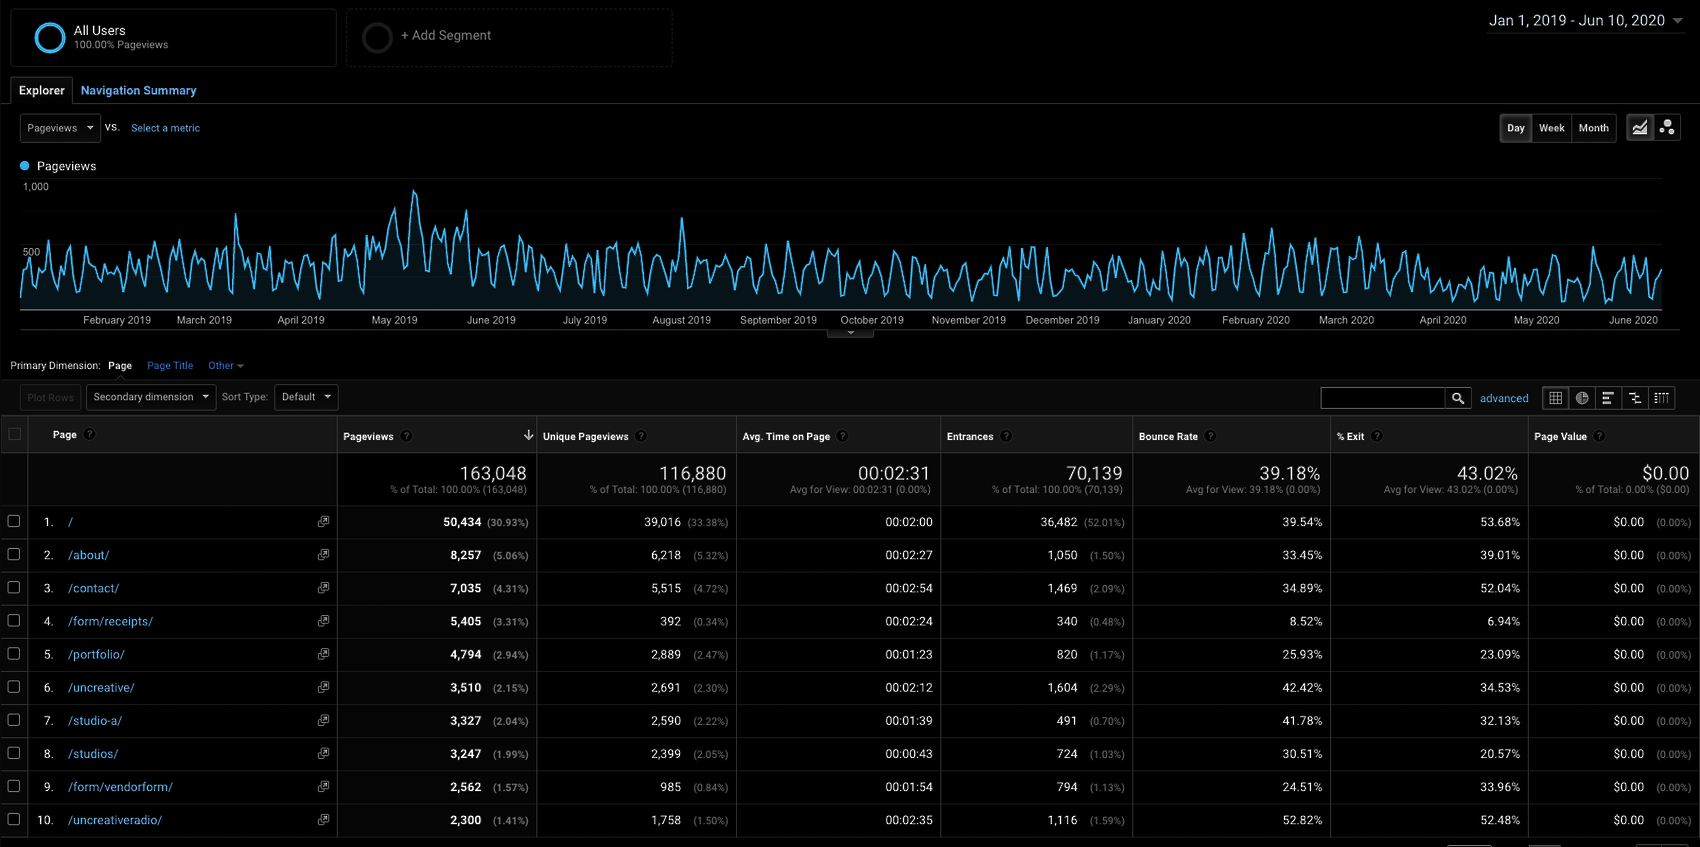Check the row 1 checkbox for /

[14, 521]
